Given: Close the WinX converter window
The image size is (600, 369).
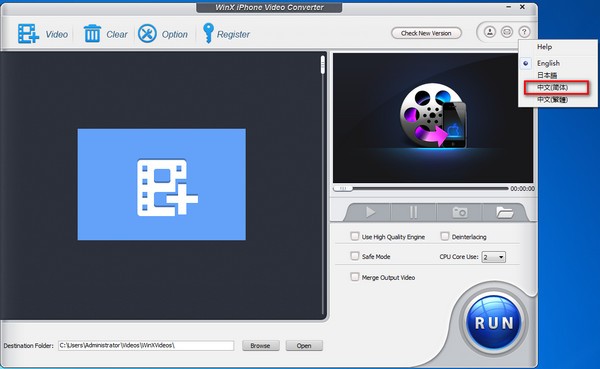Looking at the screenshot, I should [x=522, y=7].
